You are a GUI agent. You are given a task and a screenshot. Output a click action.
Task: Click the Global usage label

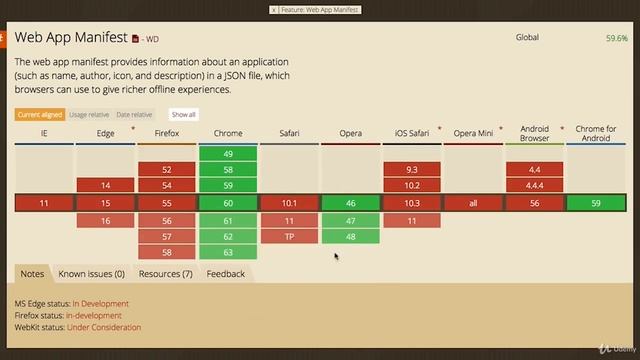[x=527, y=37]
